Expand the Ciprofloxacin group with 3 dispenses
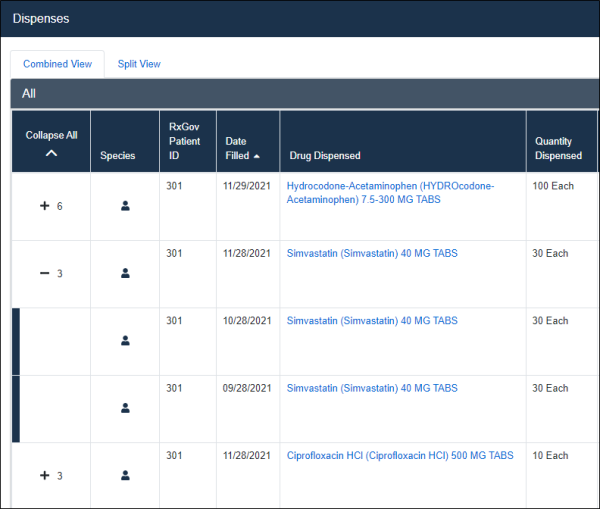600x509 pixels. 45,475
